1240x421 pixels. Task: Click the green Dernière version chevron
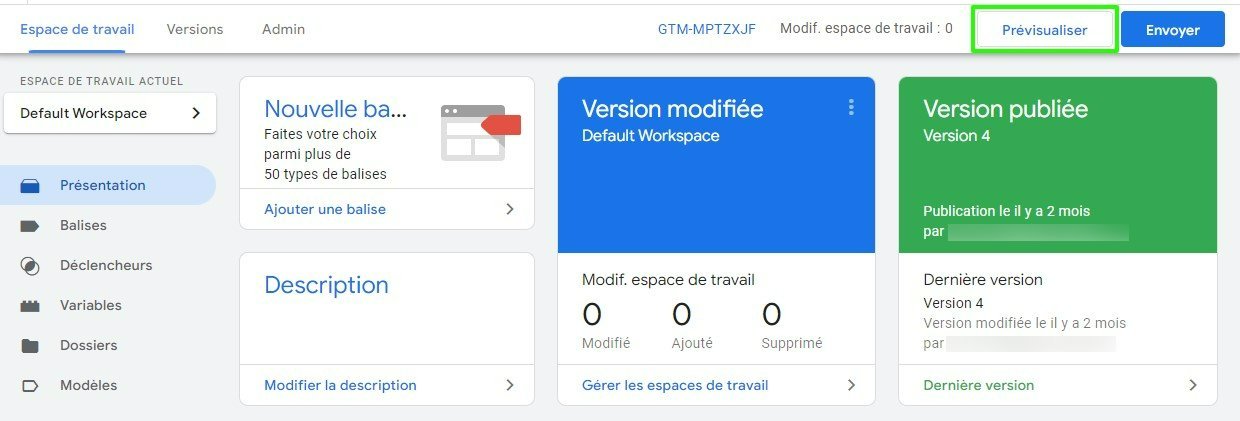(1193, 385)
